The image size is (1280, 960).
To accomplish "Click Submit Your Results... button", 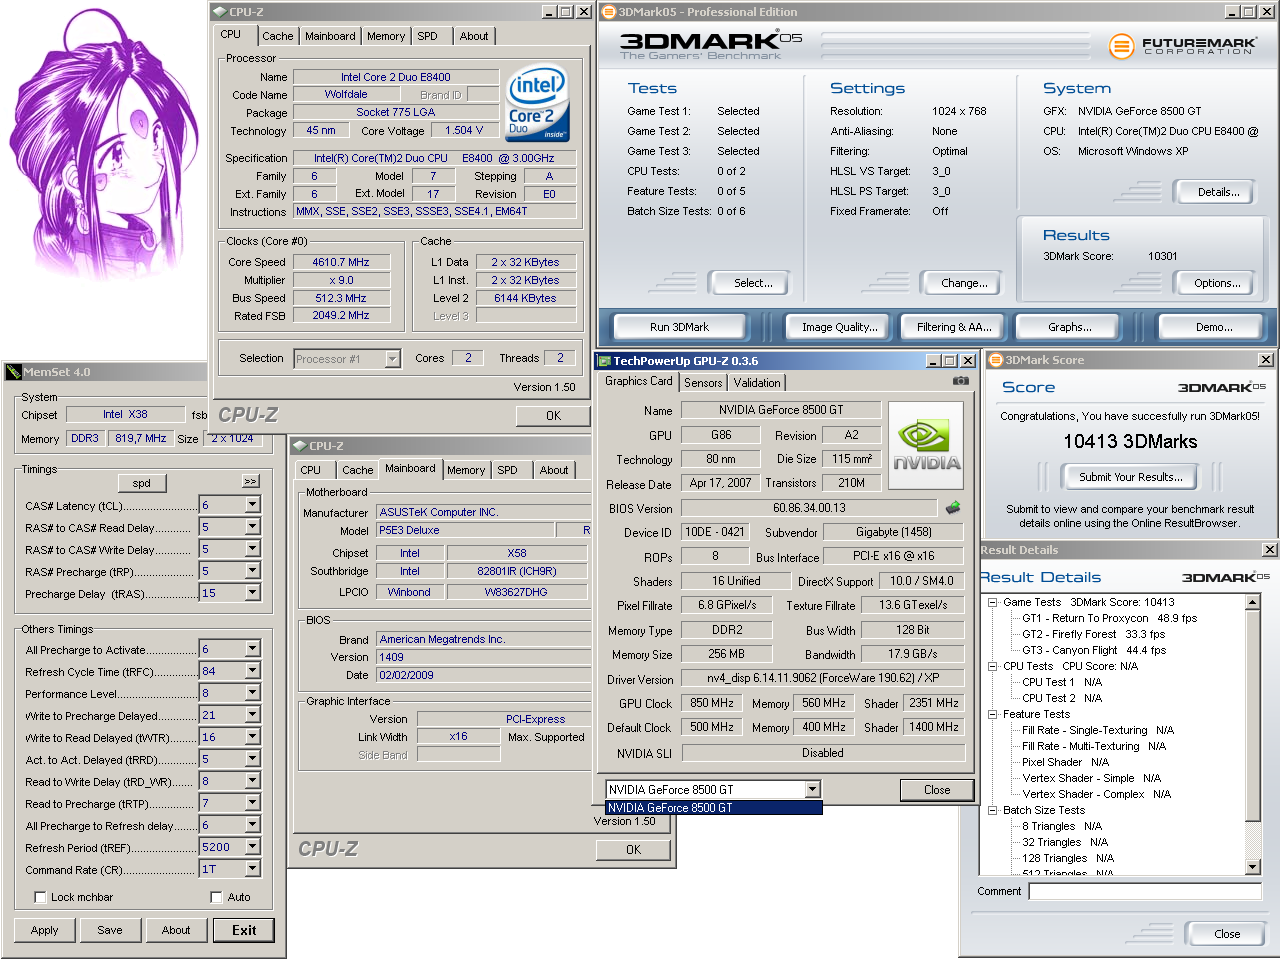I will [1130, 477].
